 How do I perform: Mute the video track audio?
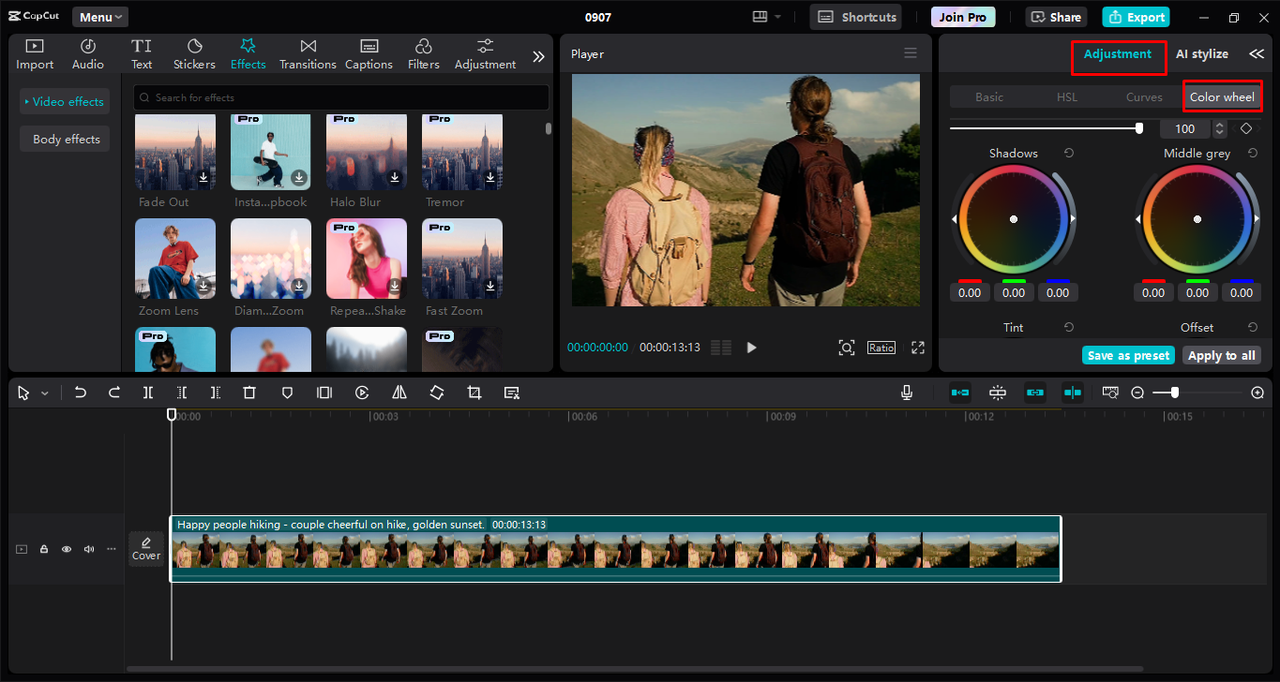tap(90, 549)
